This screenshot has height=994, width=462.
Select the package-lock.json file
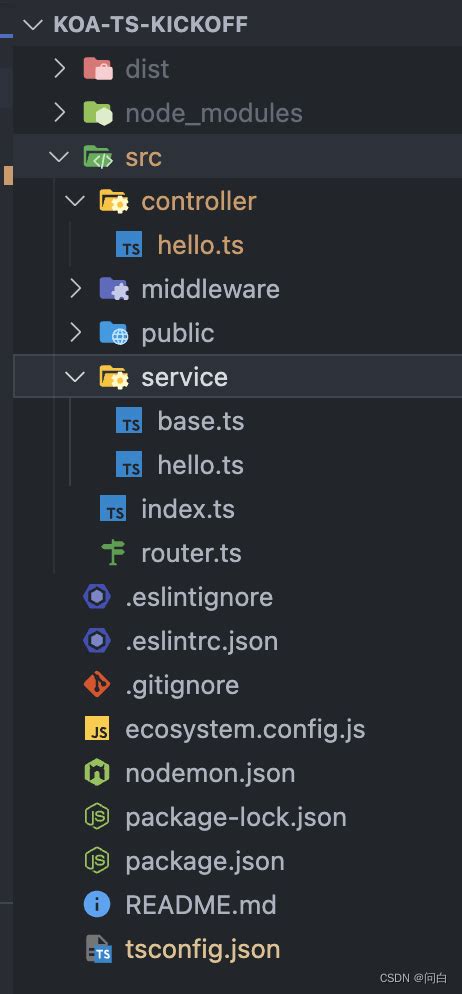(238, 817)
